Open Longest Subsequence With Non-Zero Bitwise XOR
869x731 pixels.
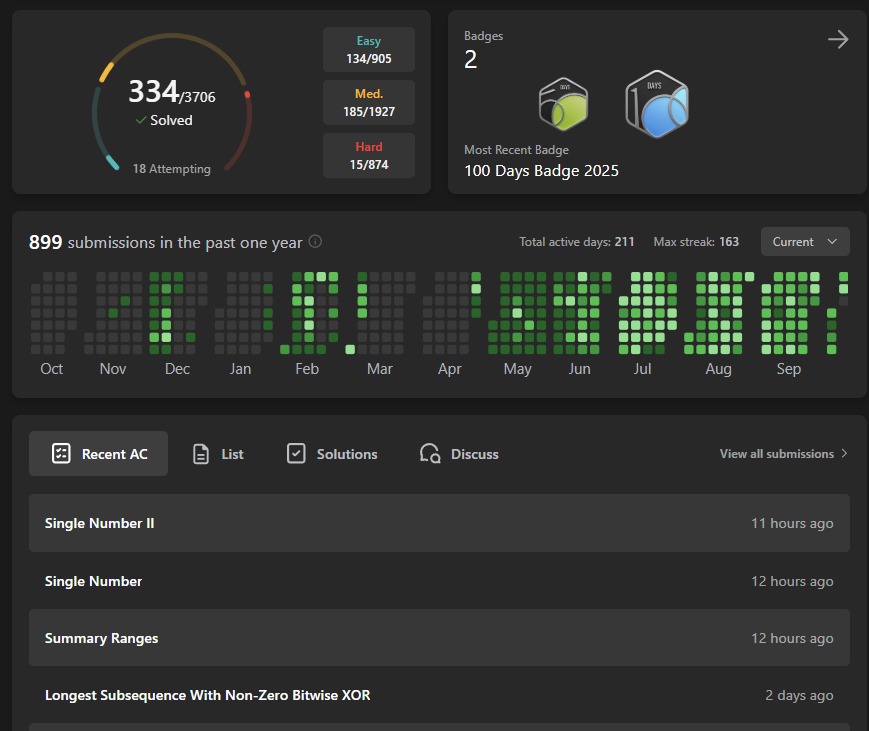pos(439,695)
